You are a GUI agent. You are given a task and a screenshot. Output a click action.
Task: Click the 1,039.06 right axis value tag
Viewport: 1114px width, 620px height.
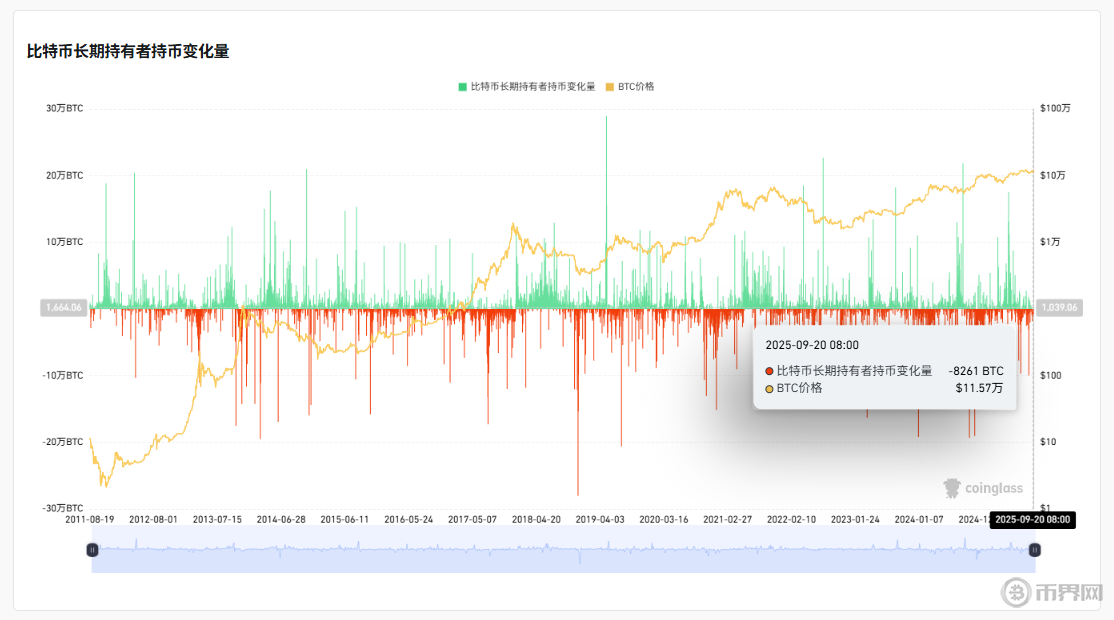pos(1059,308)
